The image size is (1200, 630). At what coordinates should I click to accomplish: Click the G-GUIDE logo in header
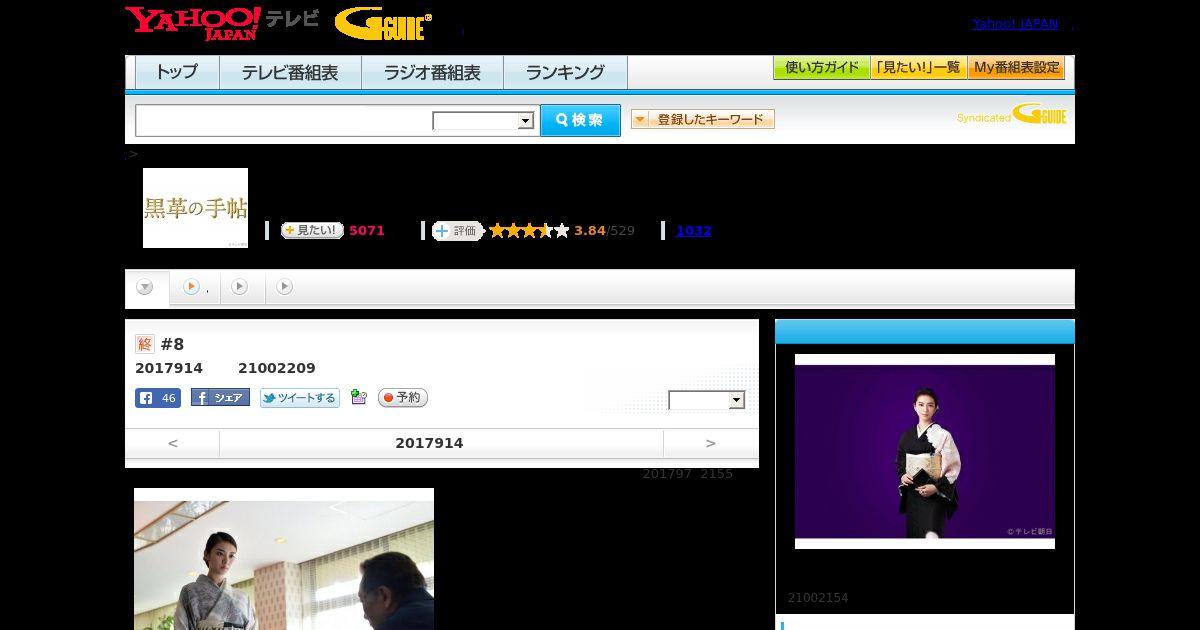coord(383,24)
